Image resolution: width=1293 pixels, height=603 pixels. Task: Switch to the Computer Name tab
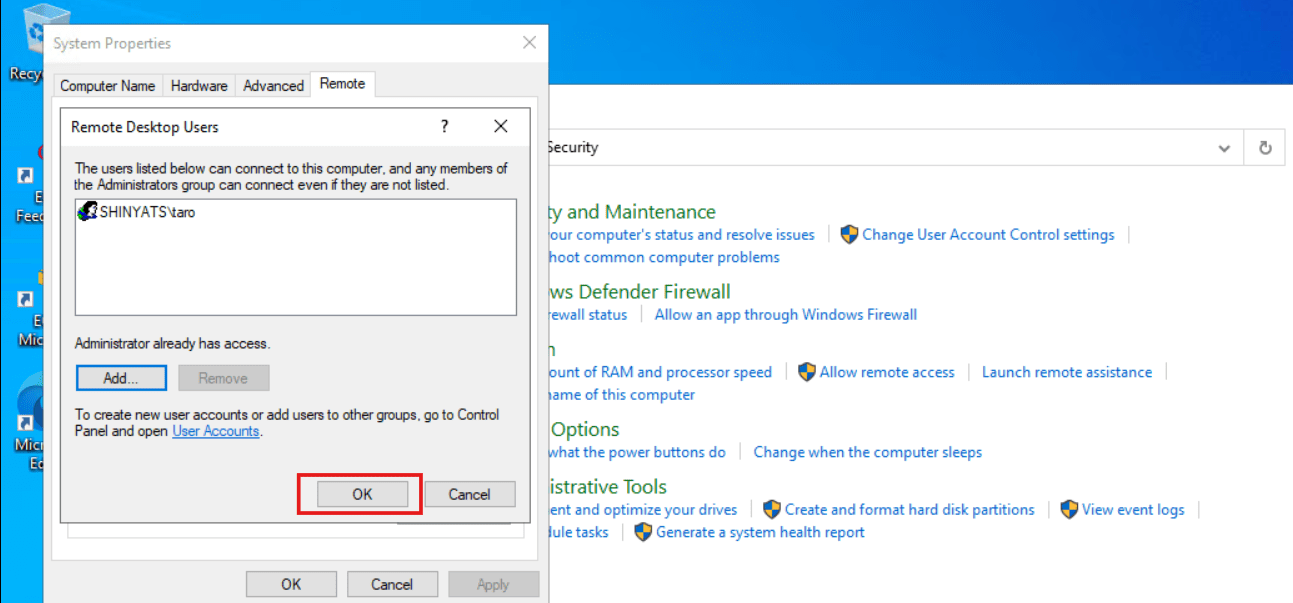click(x=108, y=86)
